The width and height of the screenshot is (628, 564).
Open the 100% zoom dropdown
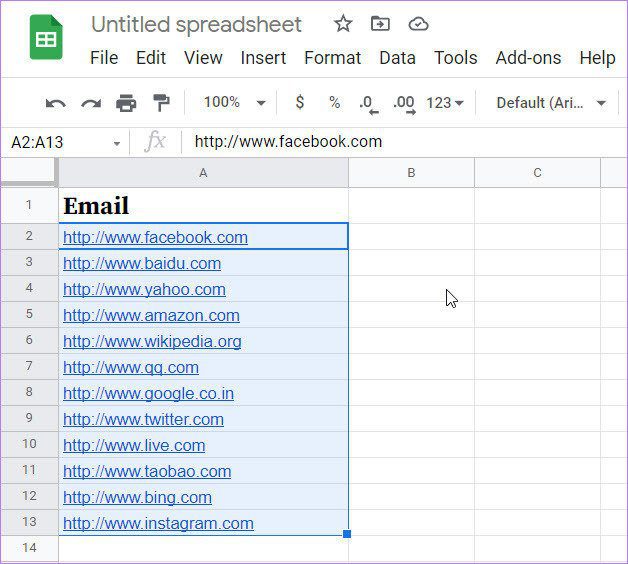[233, 103]
